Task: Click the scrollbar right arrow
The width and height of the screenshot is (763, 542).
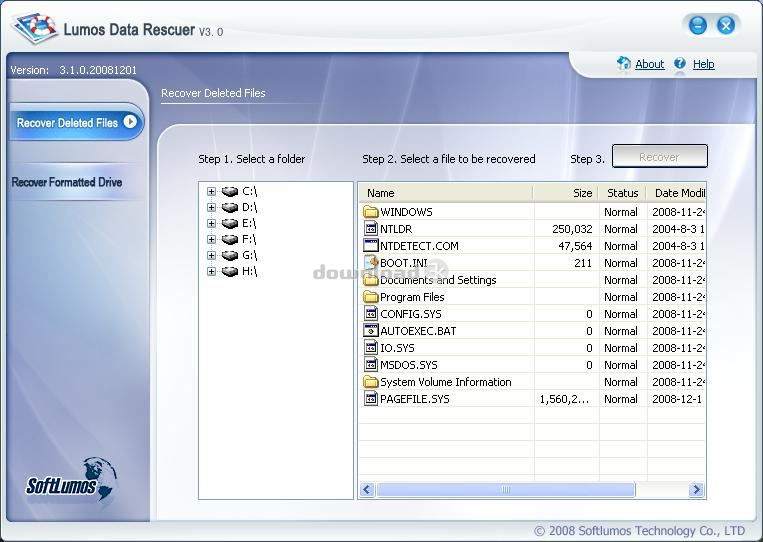Action: 696,489
